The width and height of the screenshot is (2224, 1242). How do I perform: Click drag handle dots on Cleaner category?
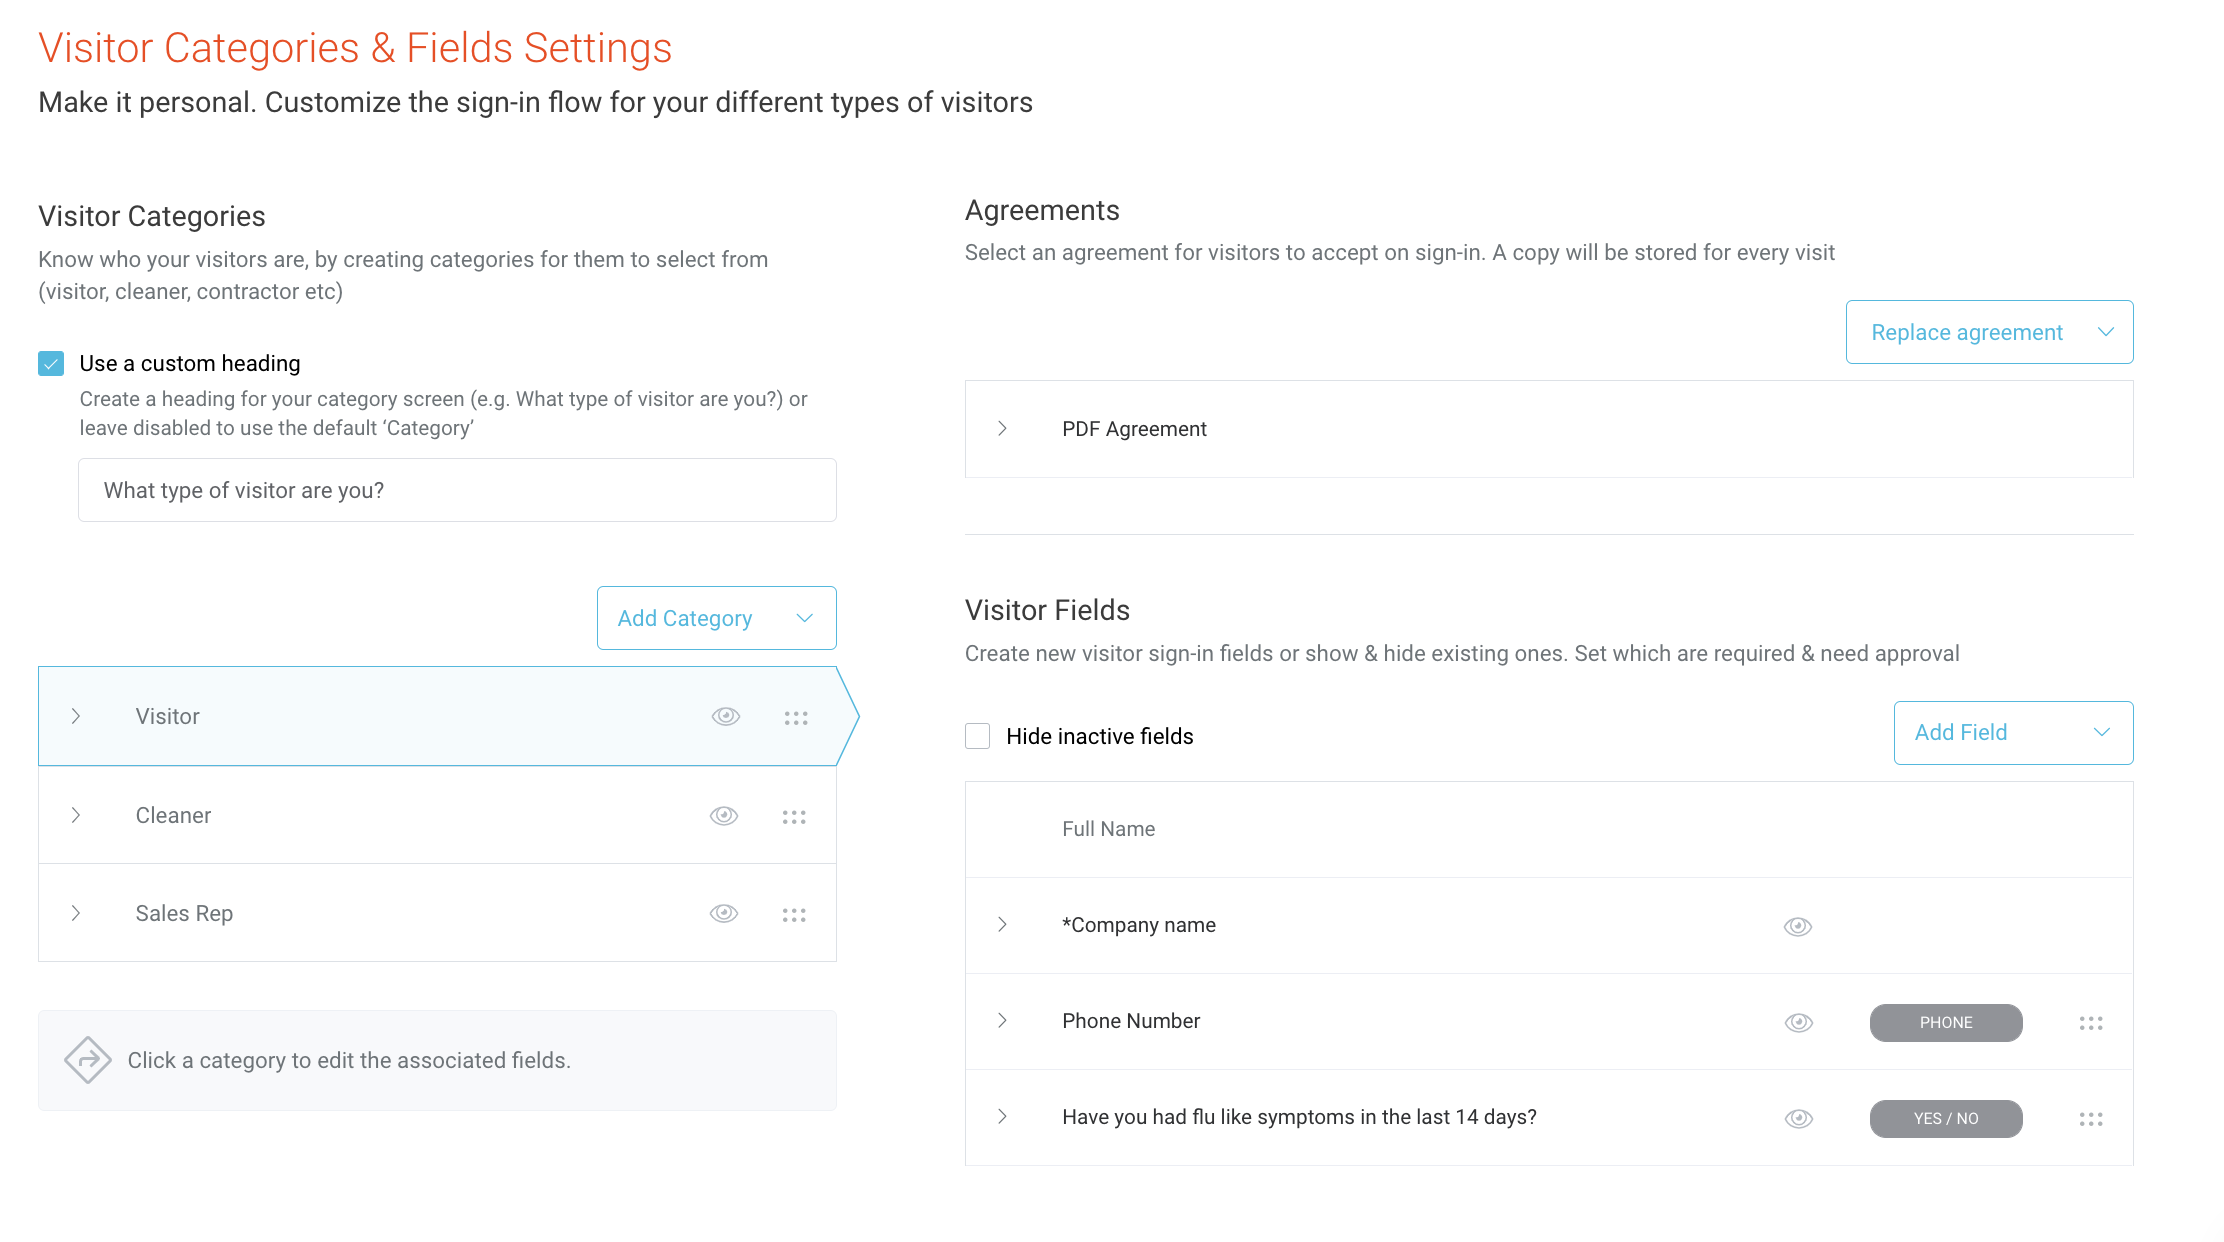click(x=794, y=817)
